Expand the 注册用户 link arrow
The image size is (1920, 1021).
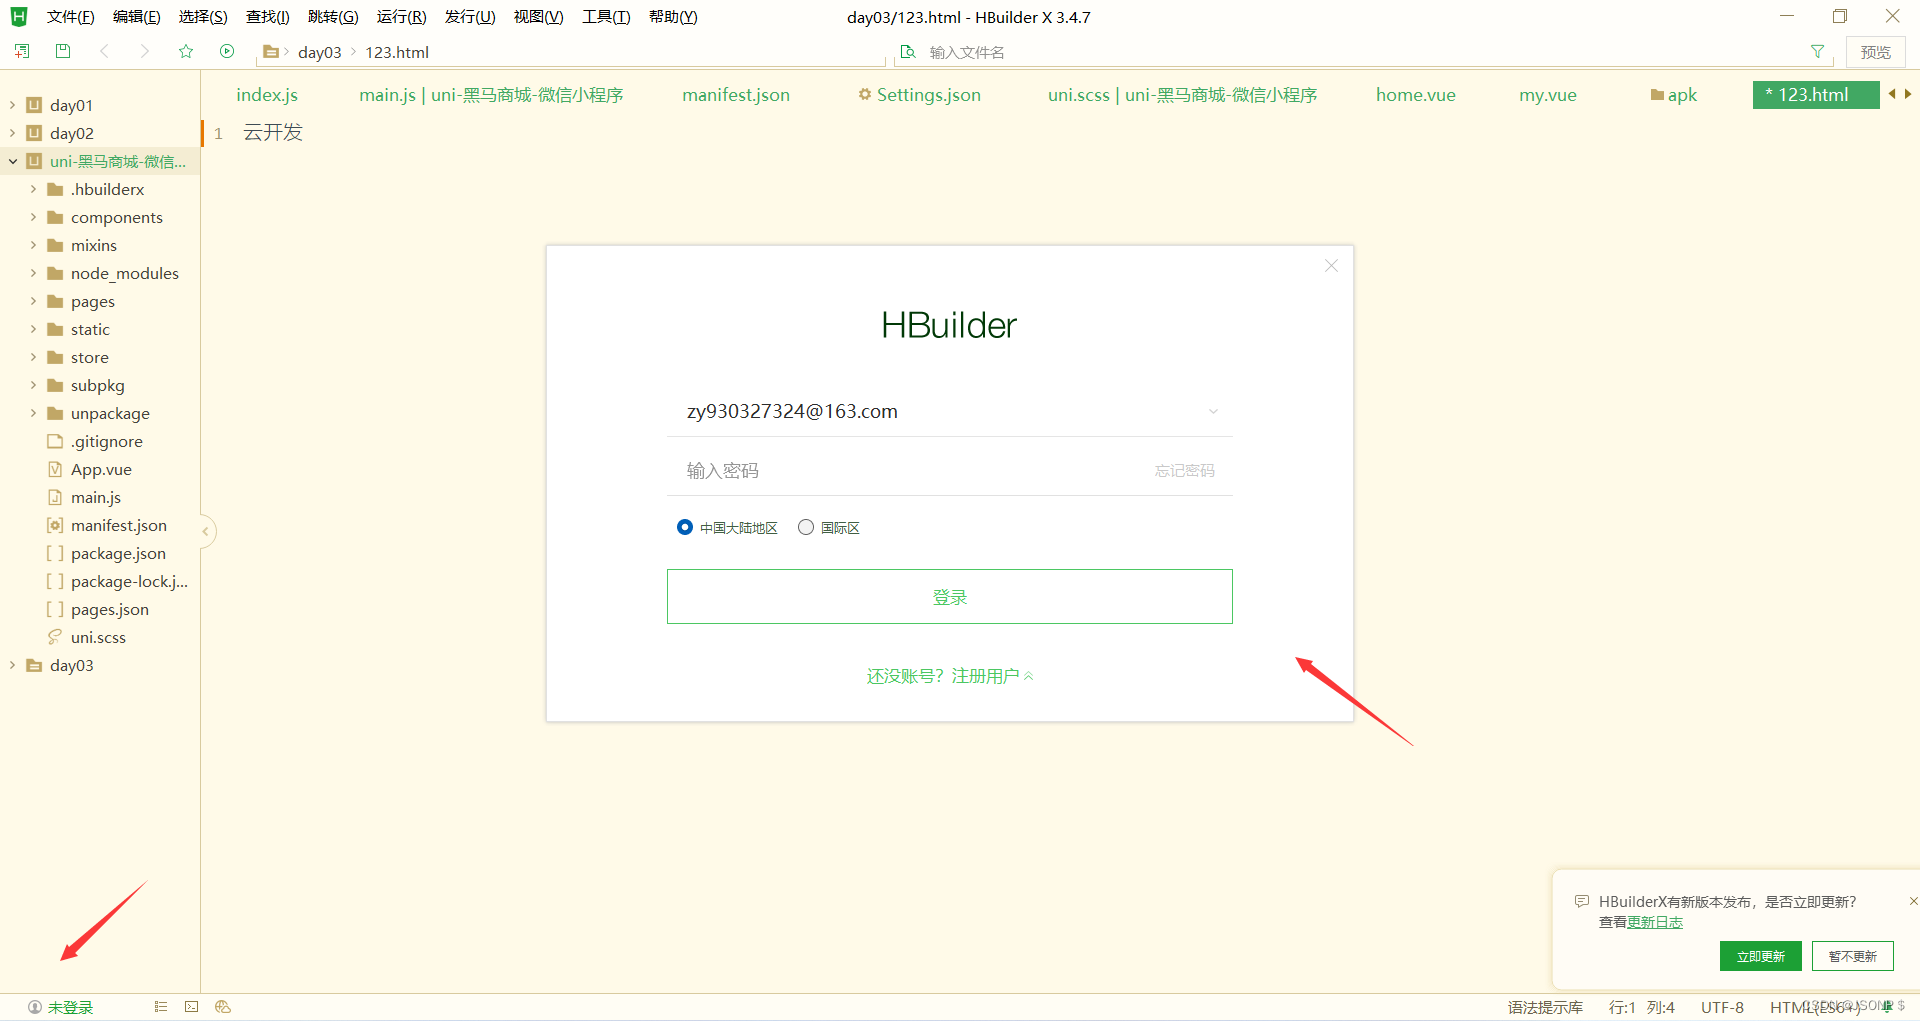tap(1029, 677)
